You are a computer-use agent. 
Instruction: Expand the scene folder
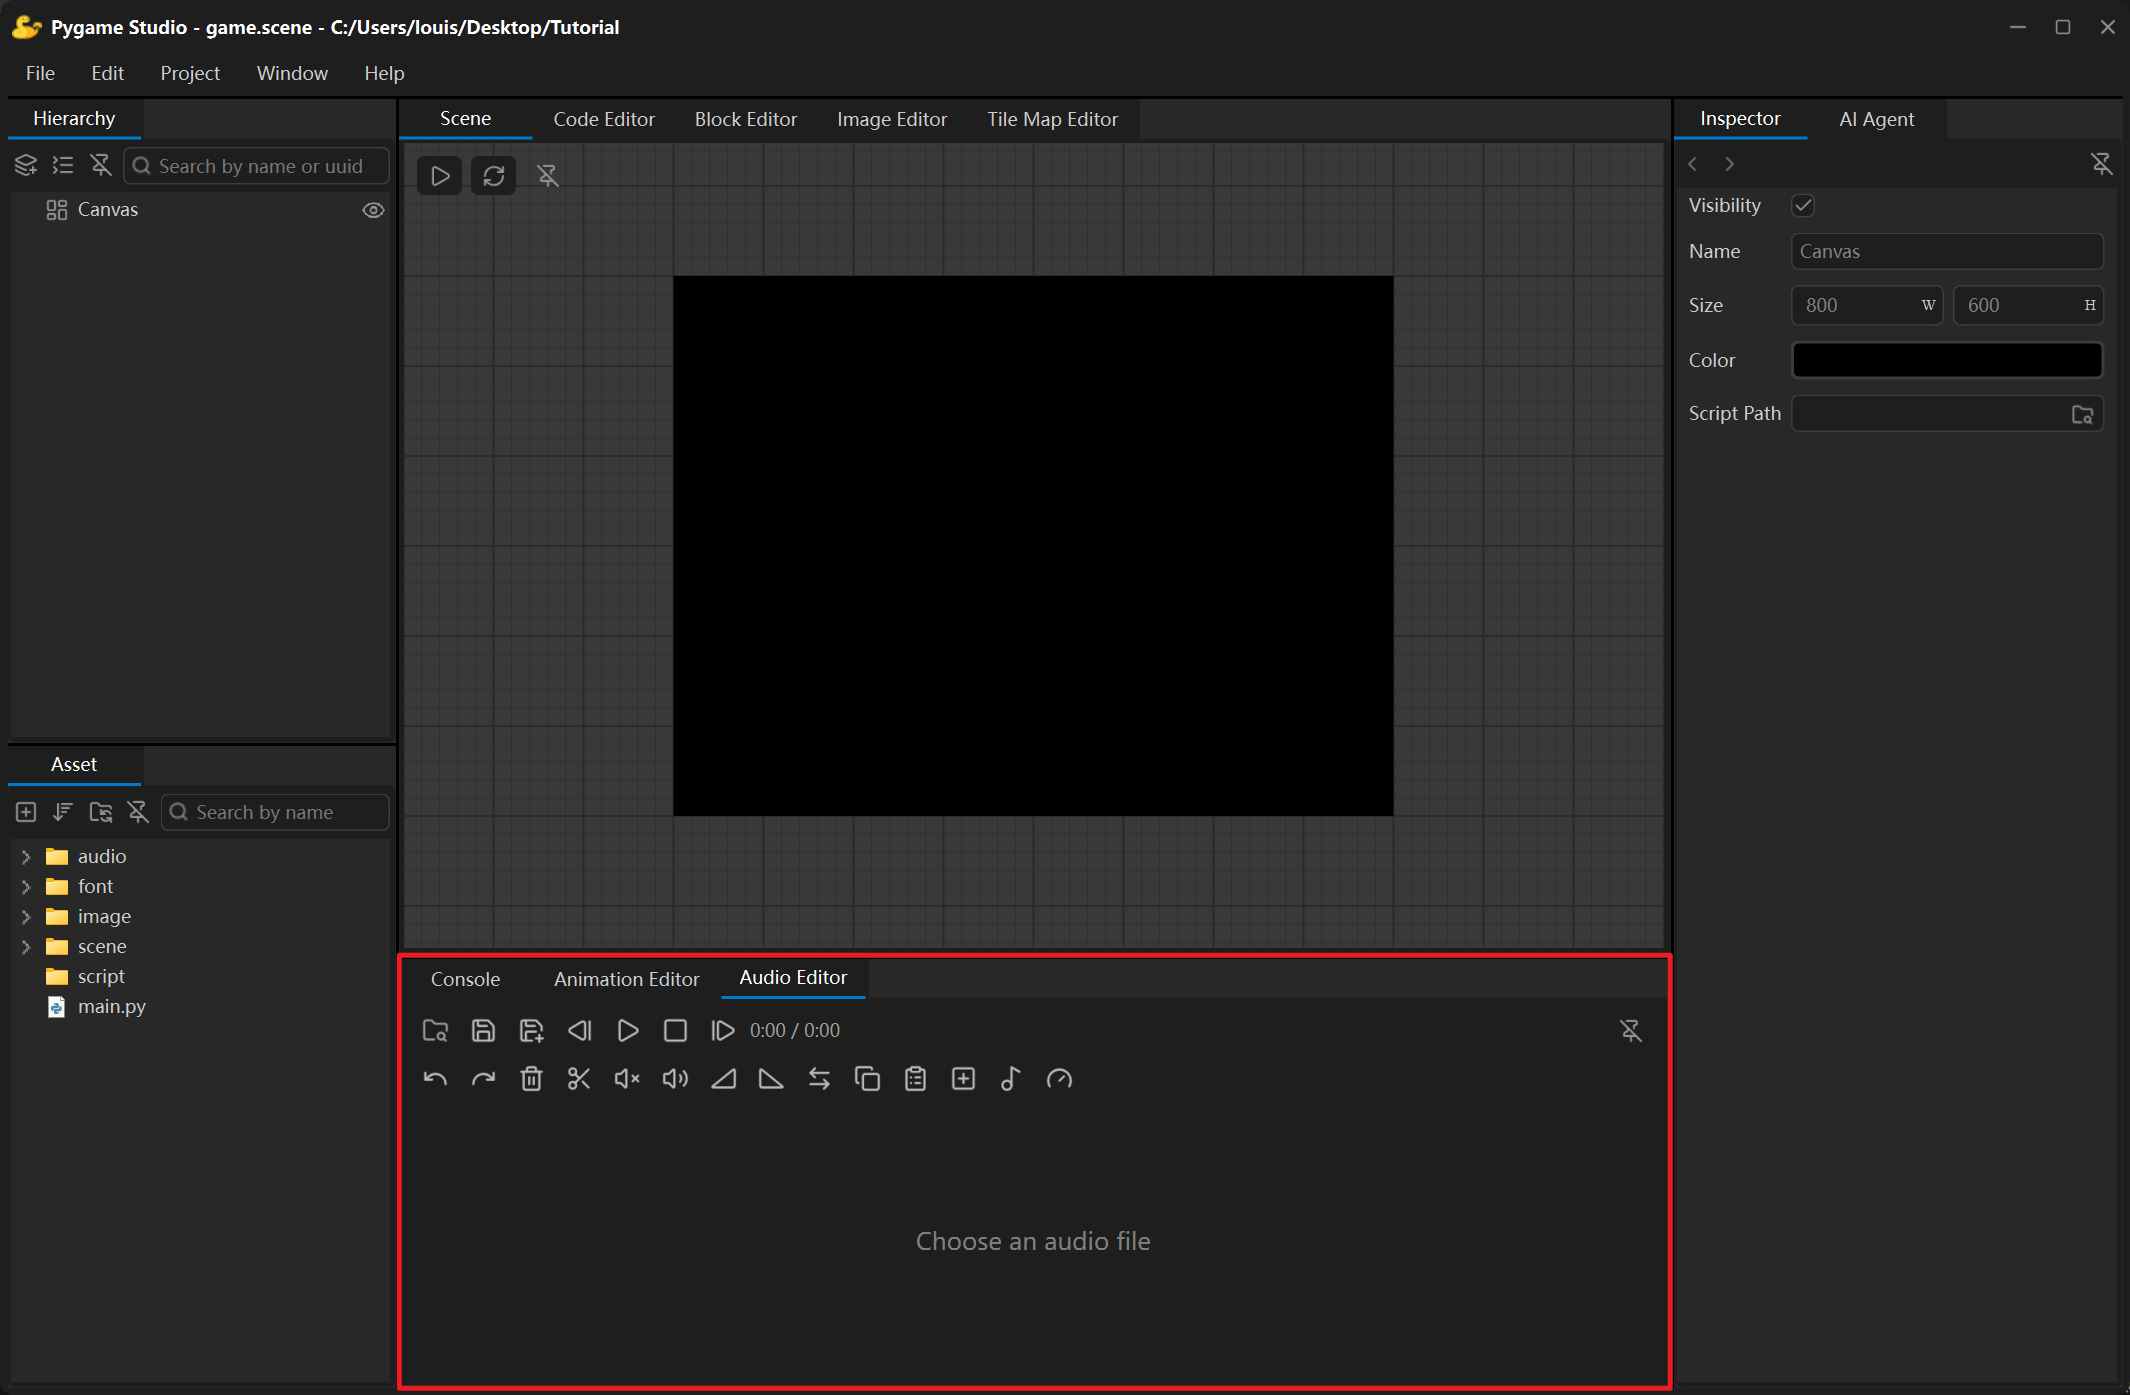[x=26, y=947]
